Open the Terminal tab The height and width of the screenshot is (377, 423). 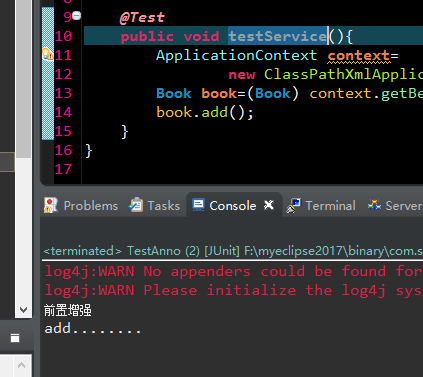(322, 206)
